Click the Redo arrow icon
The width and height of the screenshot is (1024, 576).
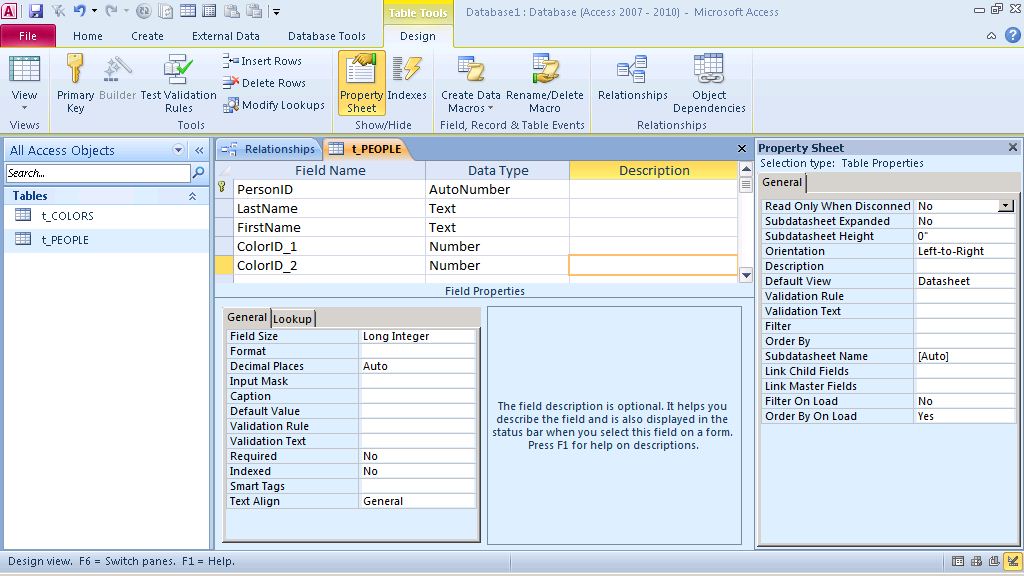(111, 11)
